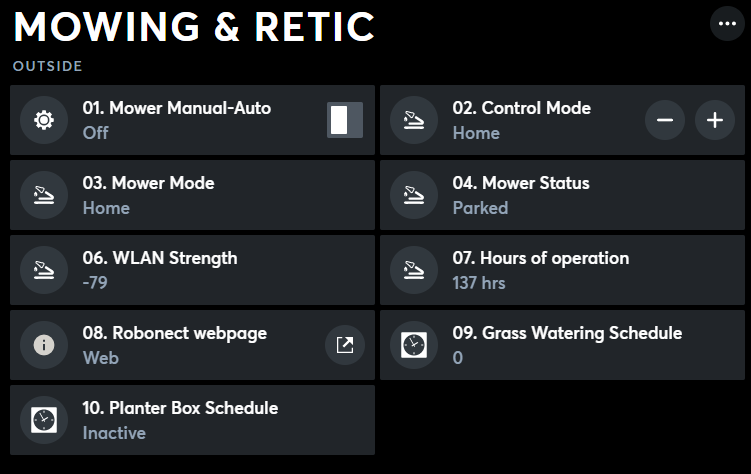751x474 pixels.
Task: Click the gear icon for Mower Manual-Auto
Action: pyautogui.click(x=43, y=120)
